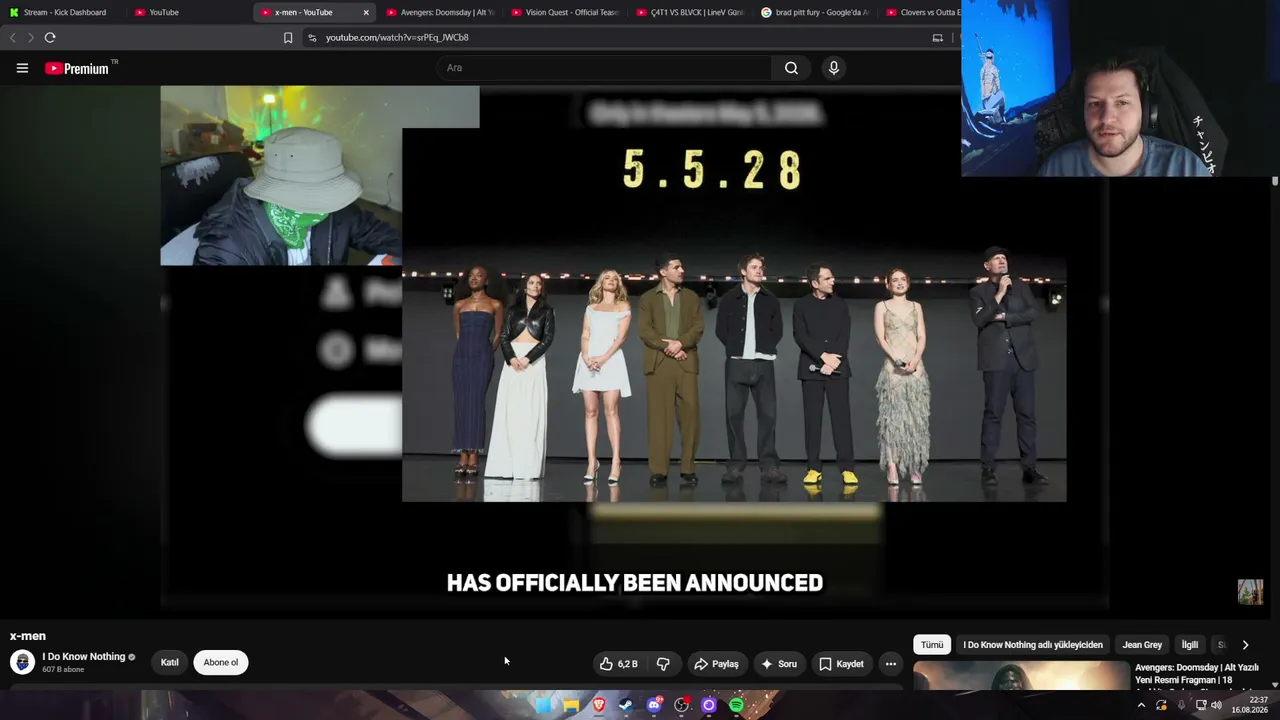The height and width of the screenshot is (720, 1280).
Task: Open File Explorer from taskbar
Action: 571,705
